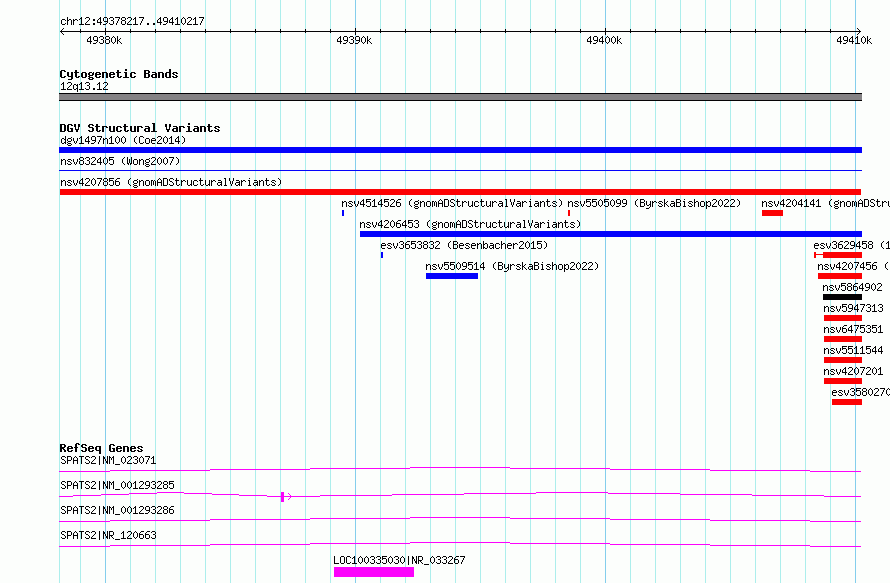The height and width of the screenshot is (583, 890).
Task: Select the 12q13.12 cytogenetic band bar
Action: [460, 97]
